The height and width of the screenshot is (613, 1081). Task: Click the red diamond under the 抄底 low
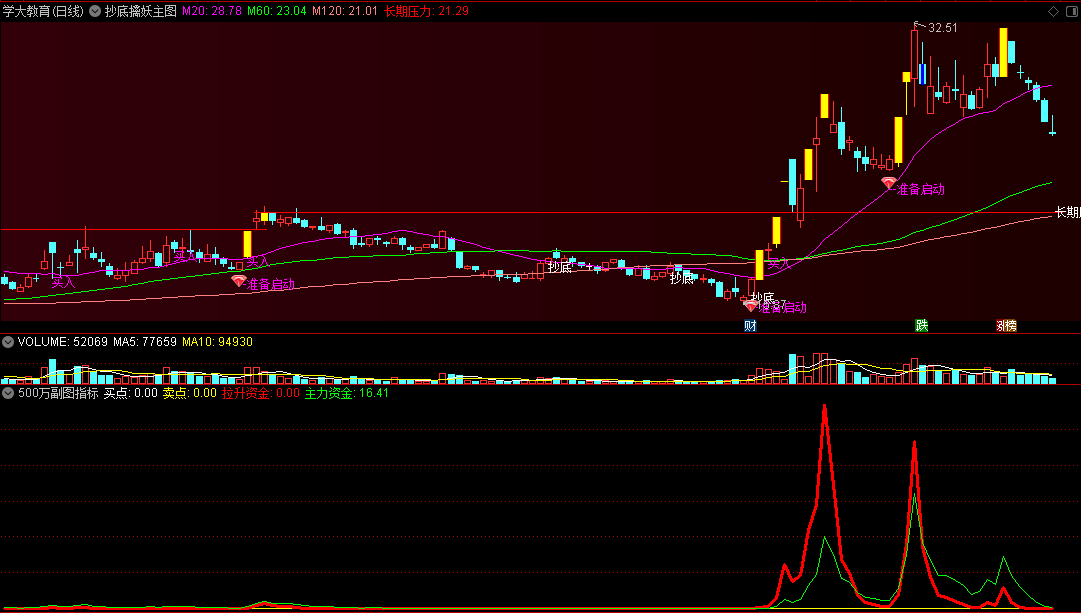coord(751,305)
